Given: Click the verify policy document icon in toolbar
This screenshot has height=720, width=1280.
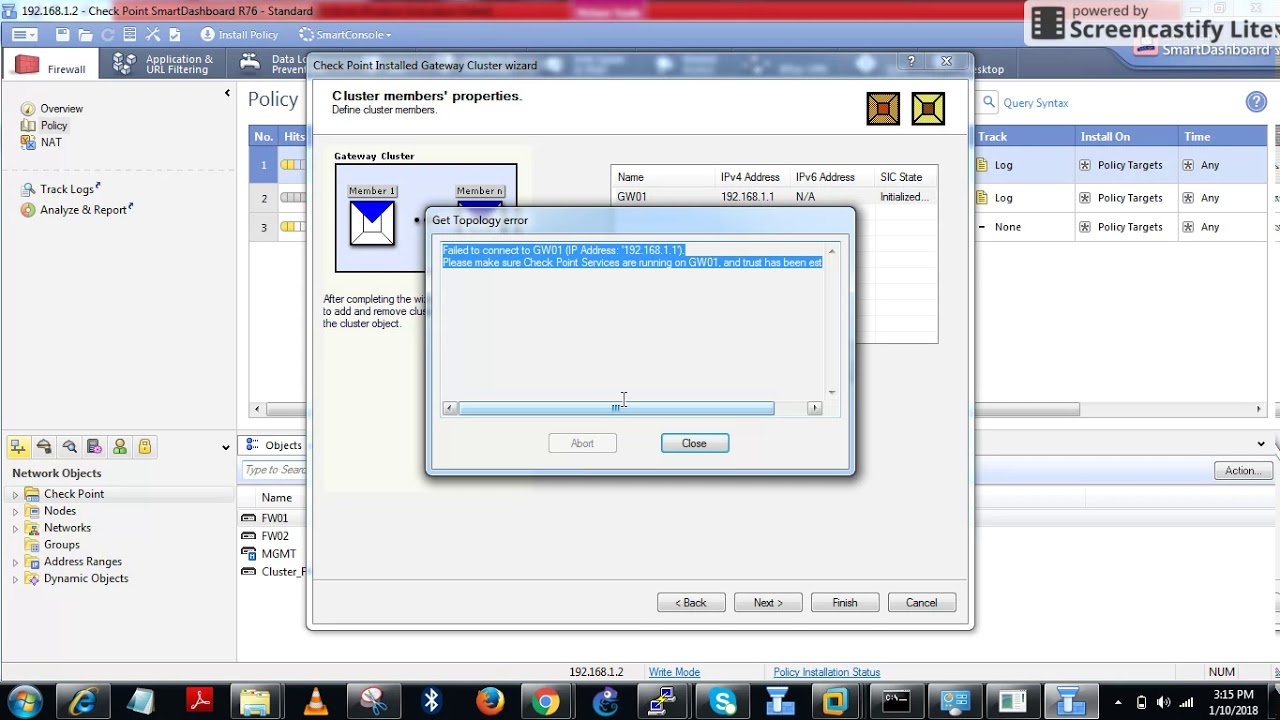Looking at the screenshot, I should tap(175, 35).
